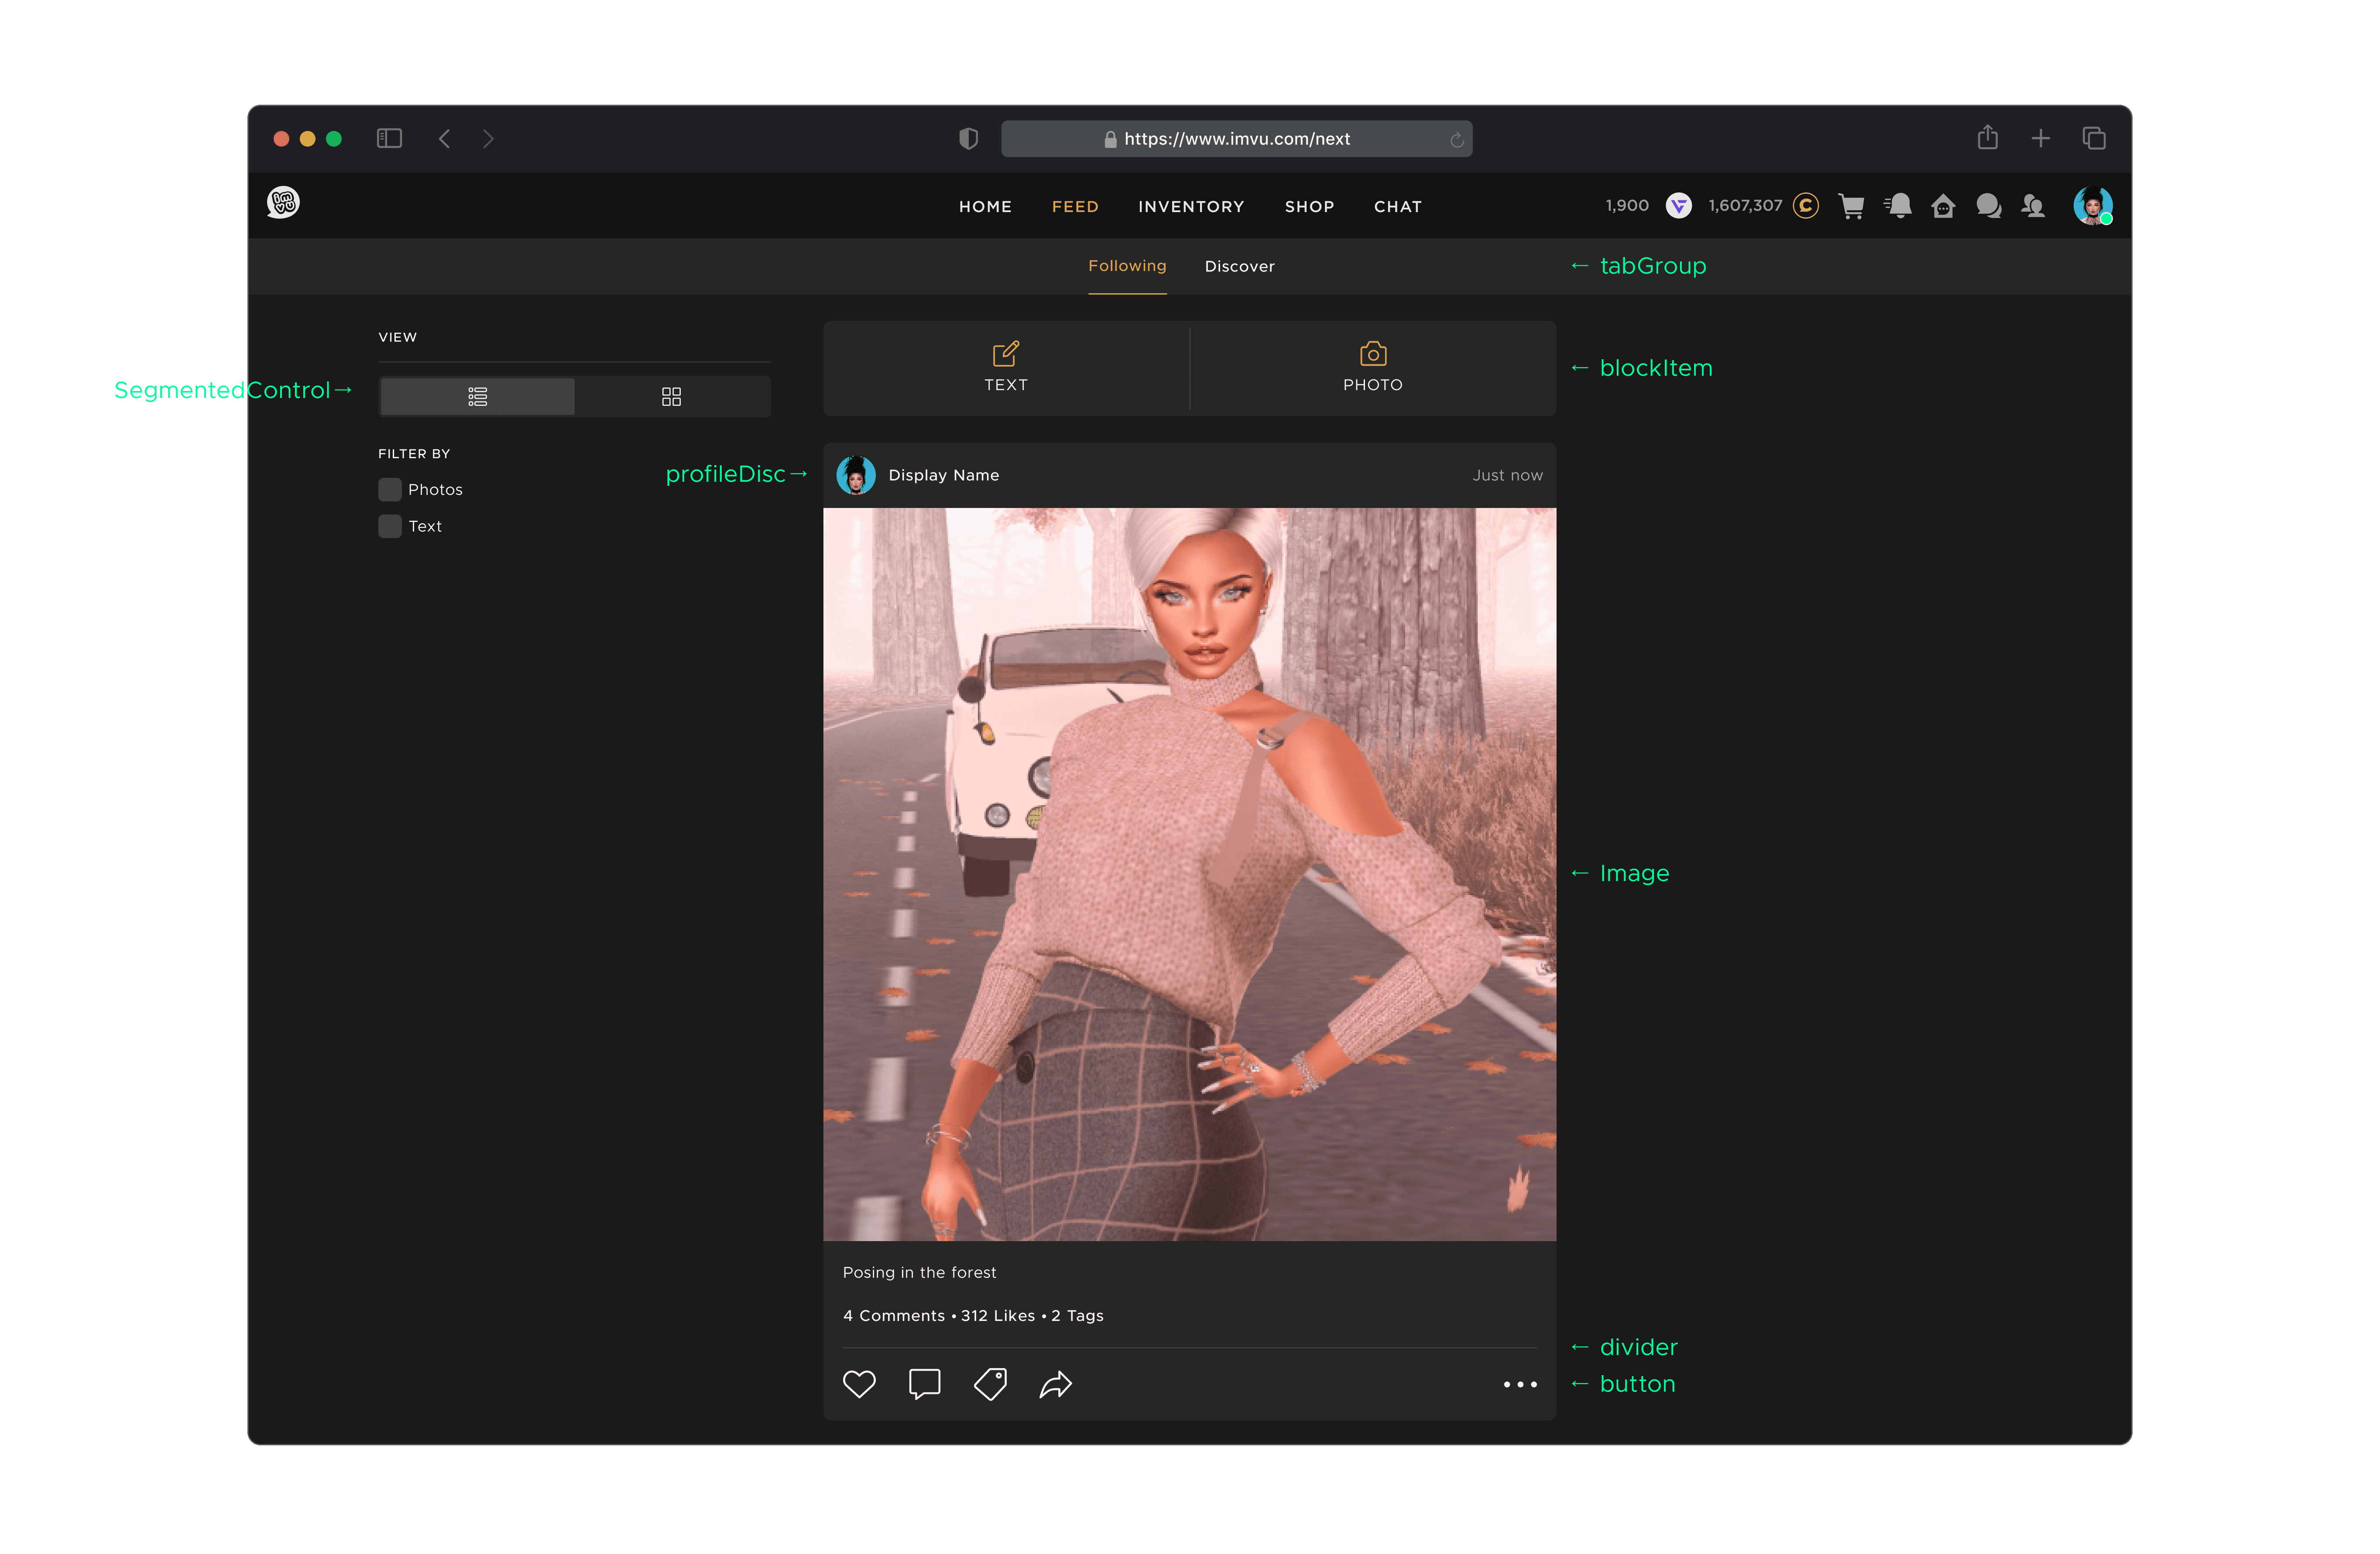Like the post with heart icon
This screenshot has height=1554, width=2380.
(858, 1384)
